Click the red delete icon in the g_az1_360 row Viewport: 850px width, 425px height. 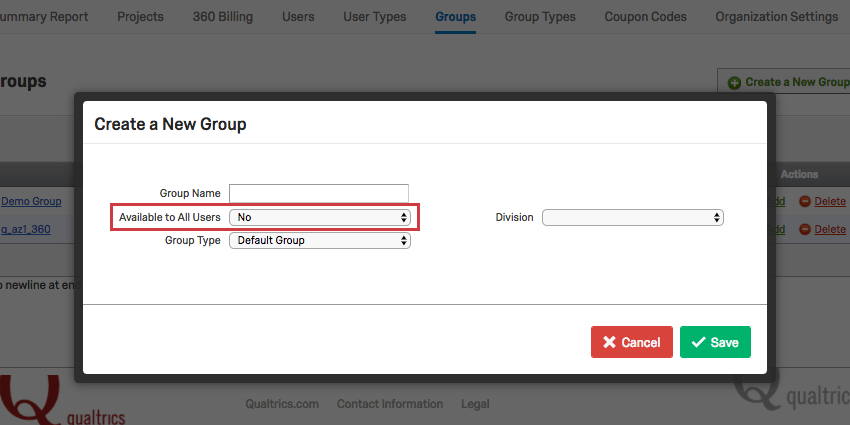pyautogui.click(x=804, y=229)
